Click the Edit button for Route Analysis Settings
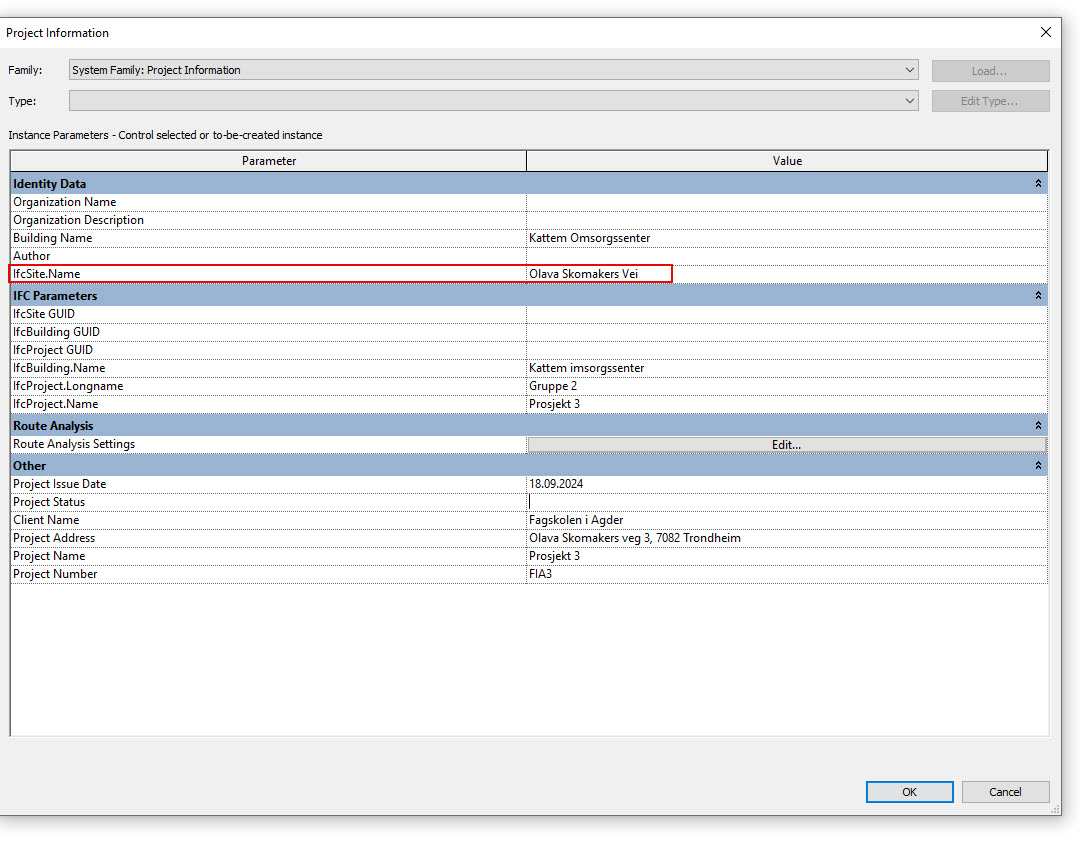Viewport: 1086px width, 845px height. [x=787, y=445]
